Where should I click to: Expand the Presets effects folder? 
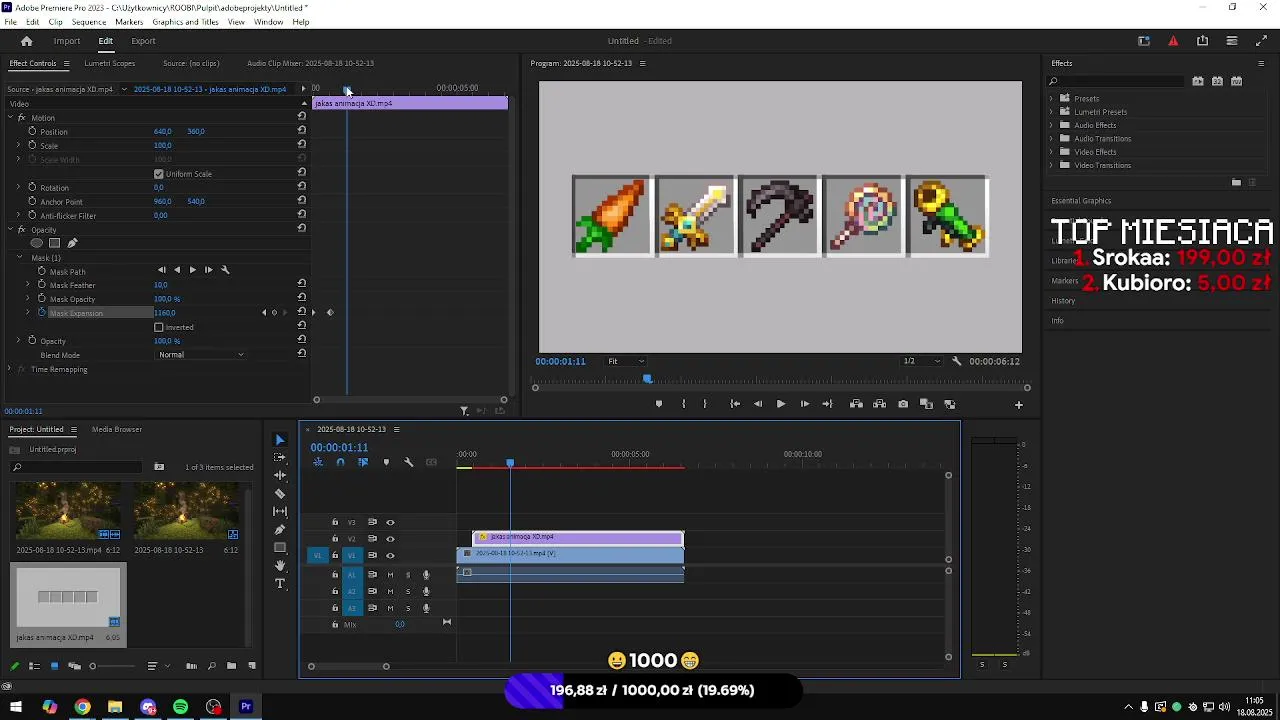1052,98
